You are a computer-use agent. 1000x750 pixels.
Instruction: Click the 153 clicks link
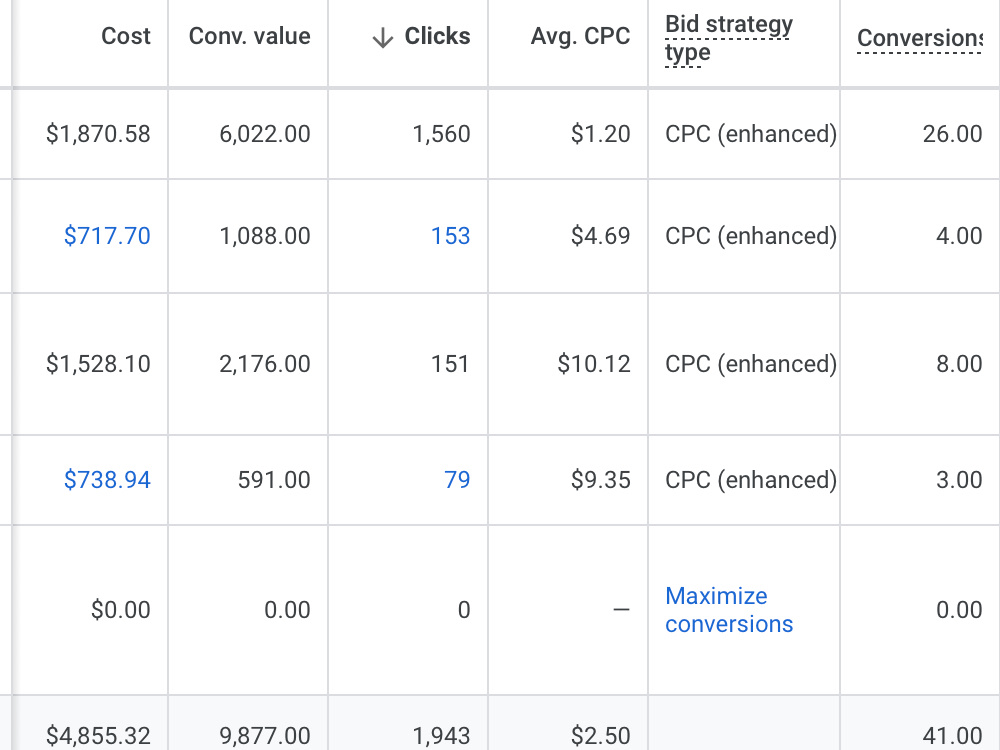[450, 236]
